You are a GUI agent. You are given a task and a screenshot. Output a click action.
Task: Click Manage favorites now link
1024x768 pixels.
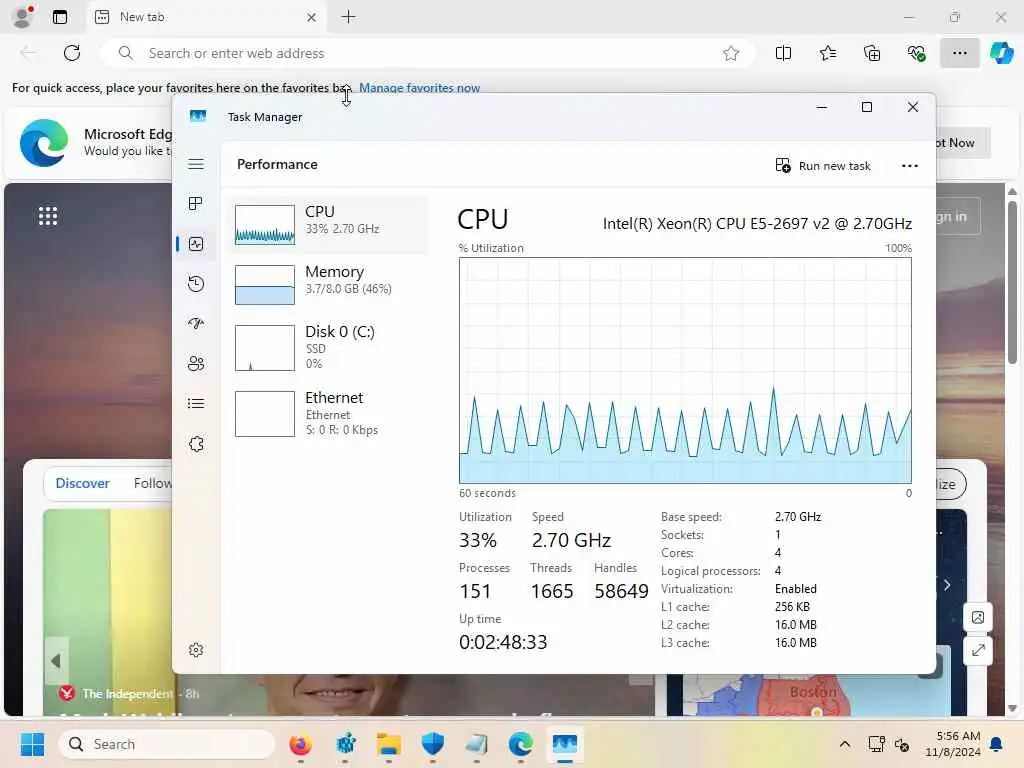click(419, 88)
